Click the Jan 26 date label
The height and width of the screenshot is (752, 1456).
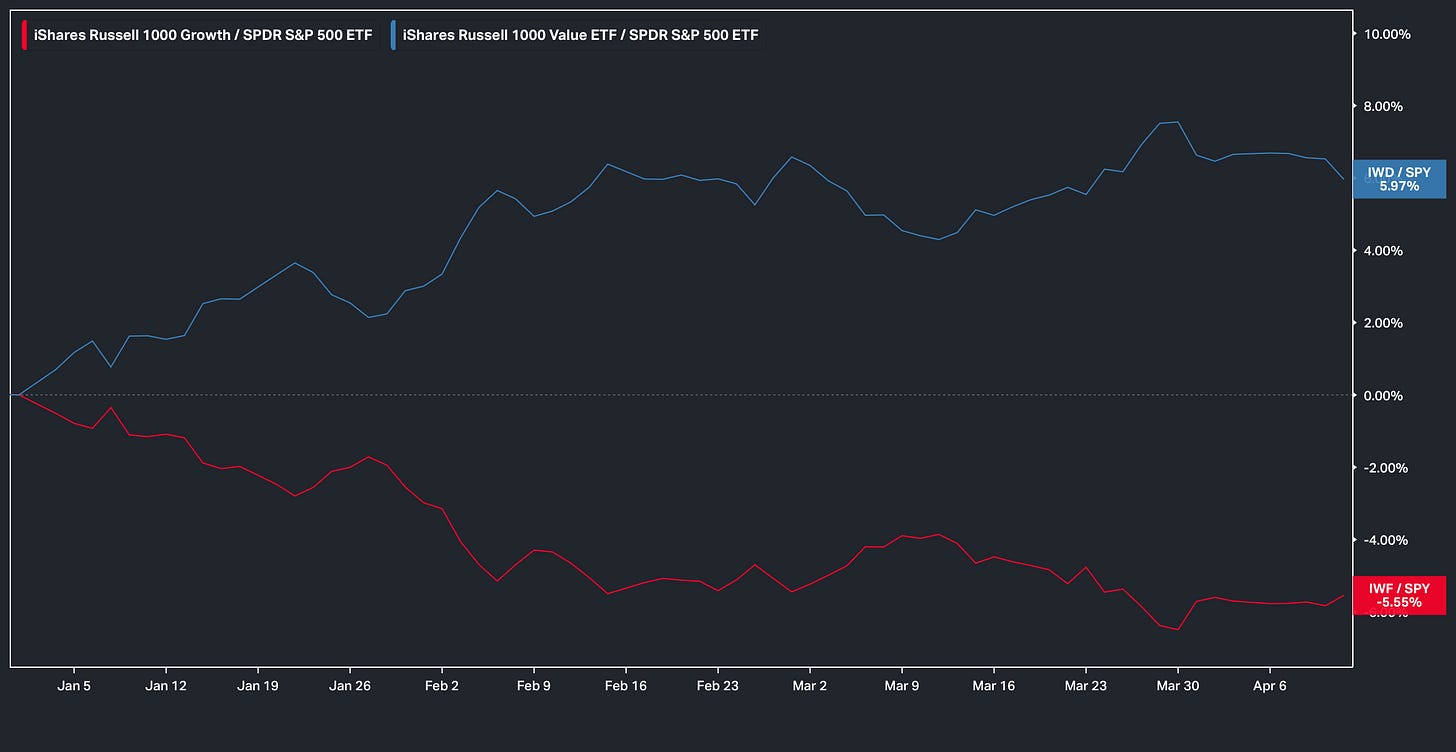point(349,686)
